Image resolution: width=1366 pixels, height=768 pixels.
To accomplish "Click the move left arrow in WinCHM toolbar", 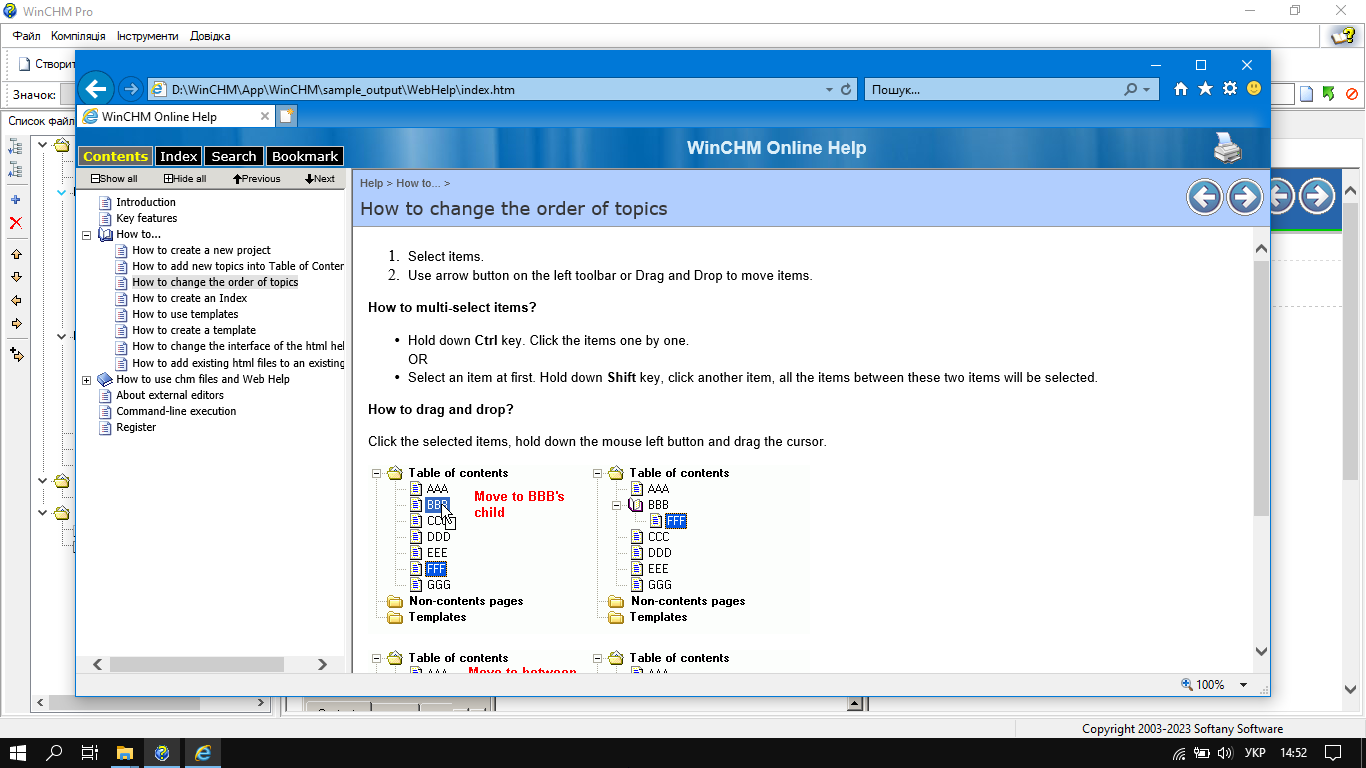I will [16, 300].
